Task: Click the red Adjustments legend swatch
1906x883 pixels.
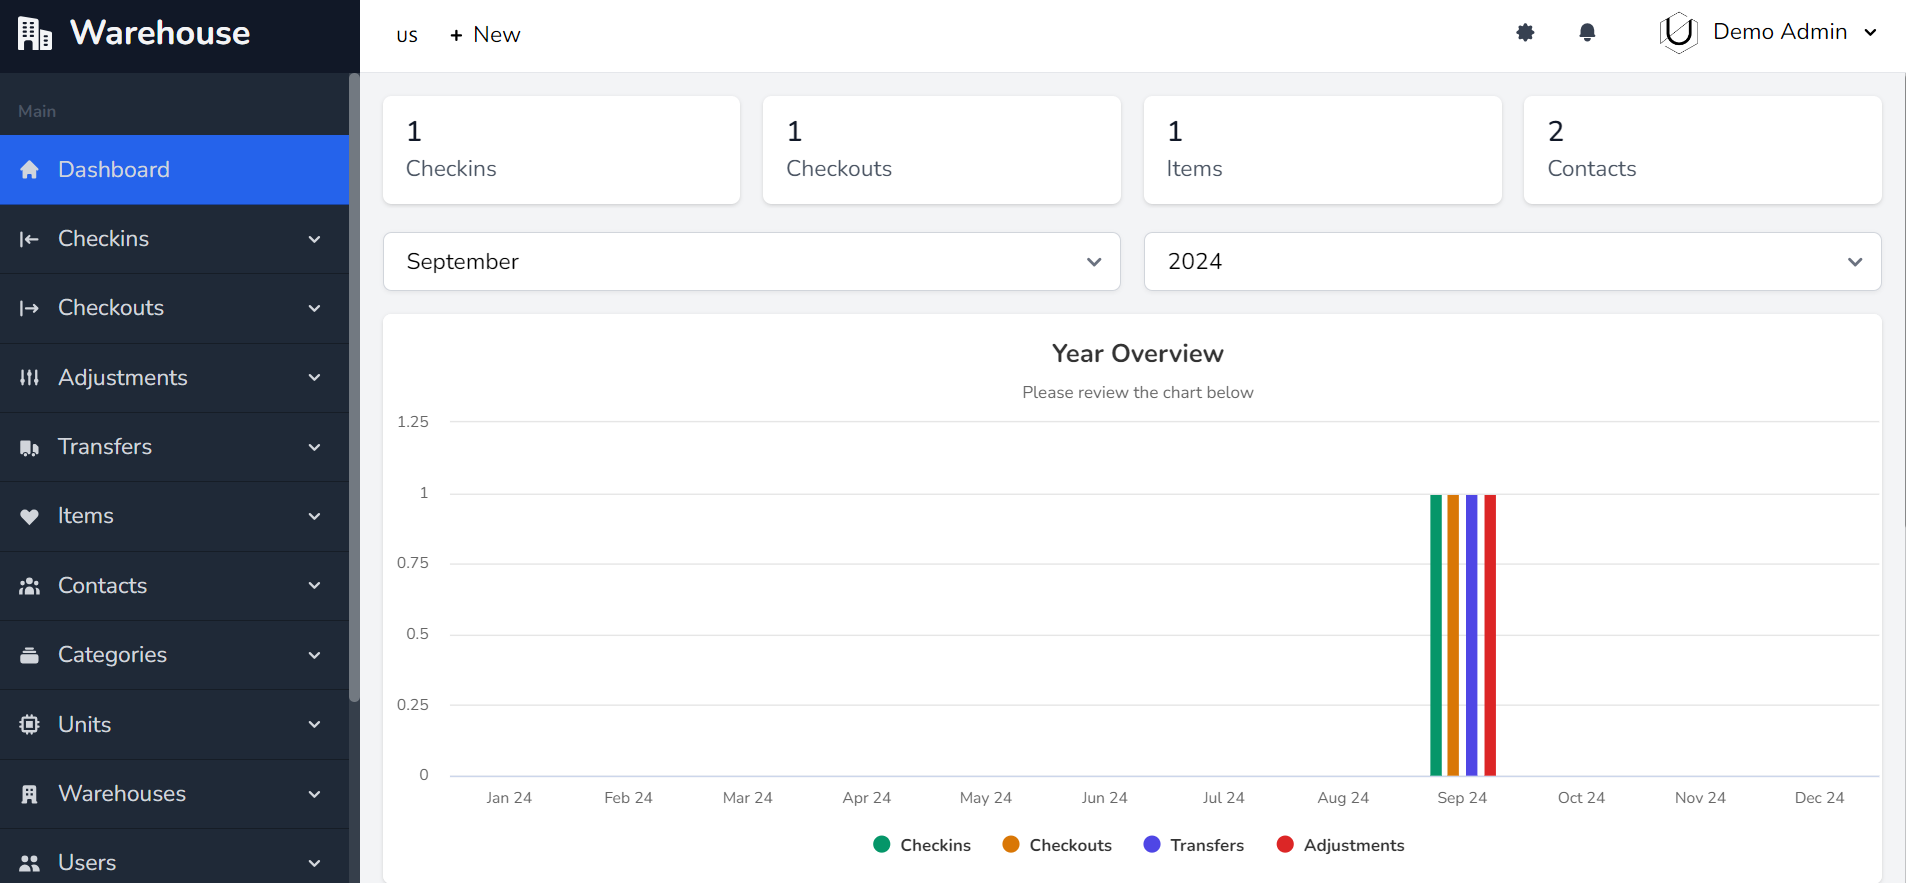Action: (1285, 845)
